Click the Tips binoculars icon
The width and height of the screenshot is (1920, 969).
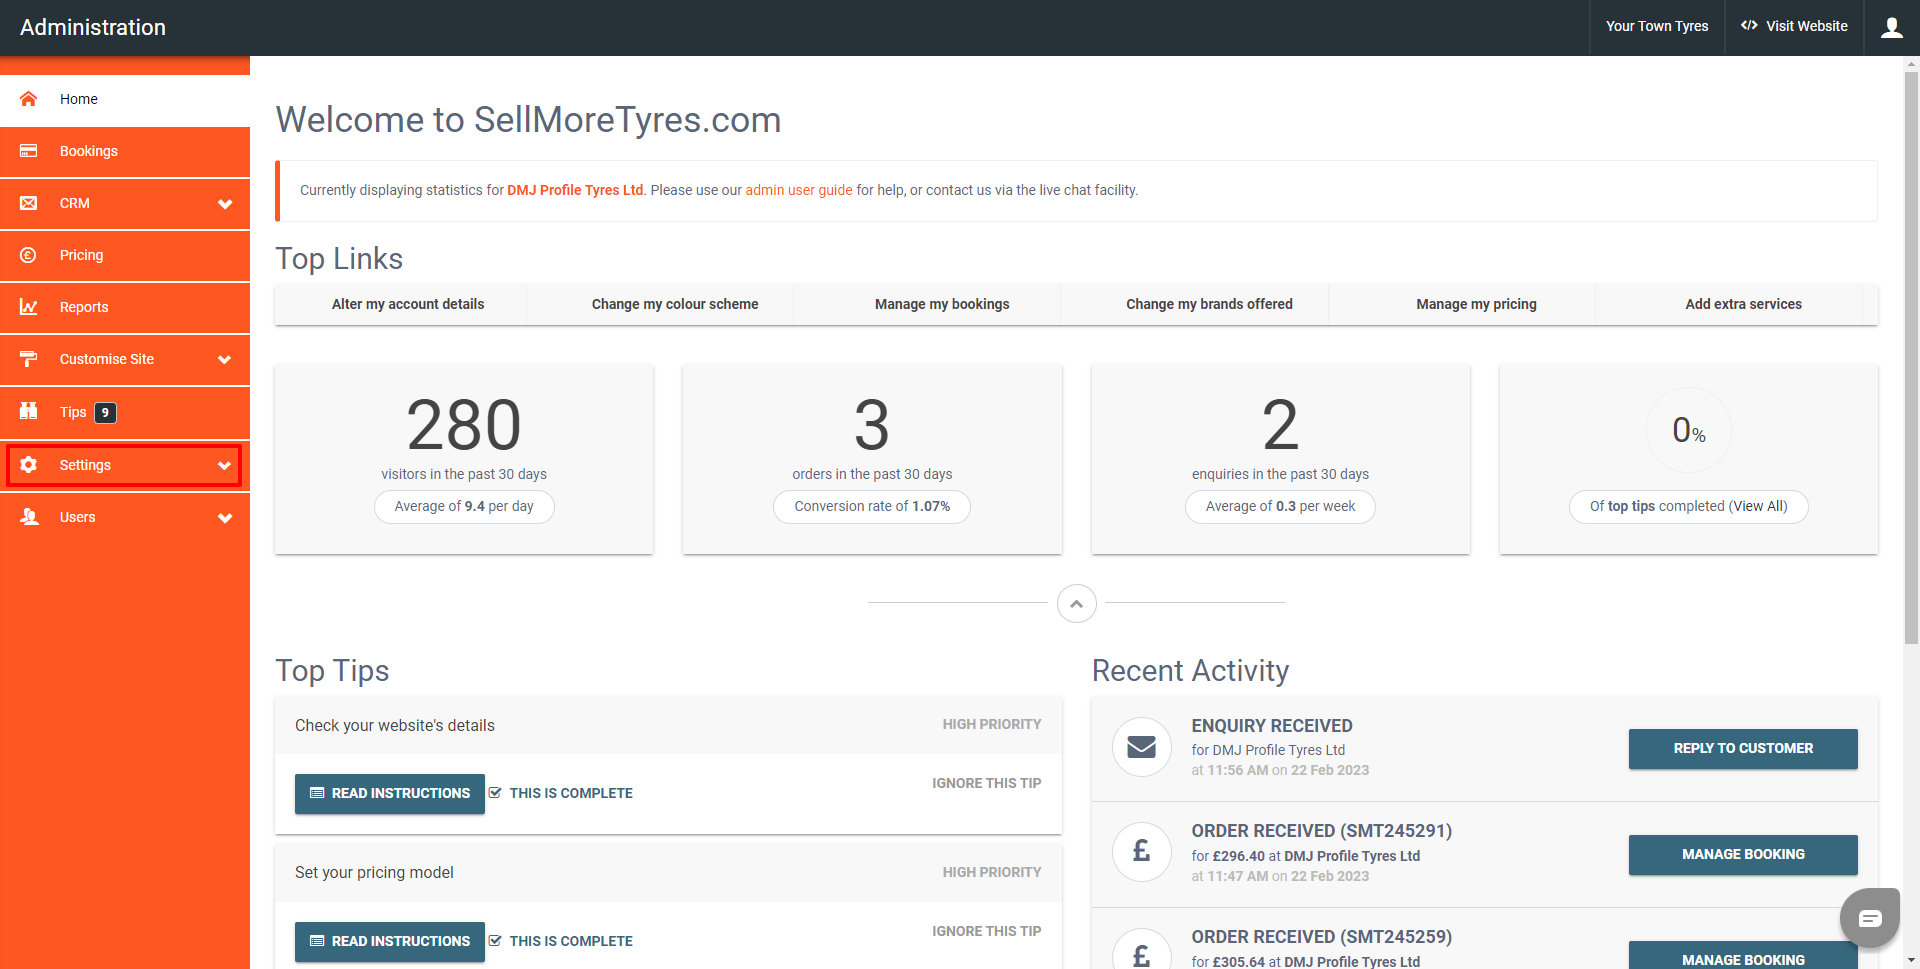tap(28, 411)
